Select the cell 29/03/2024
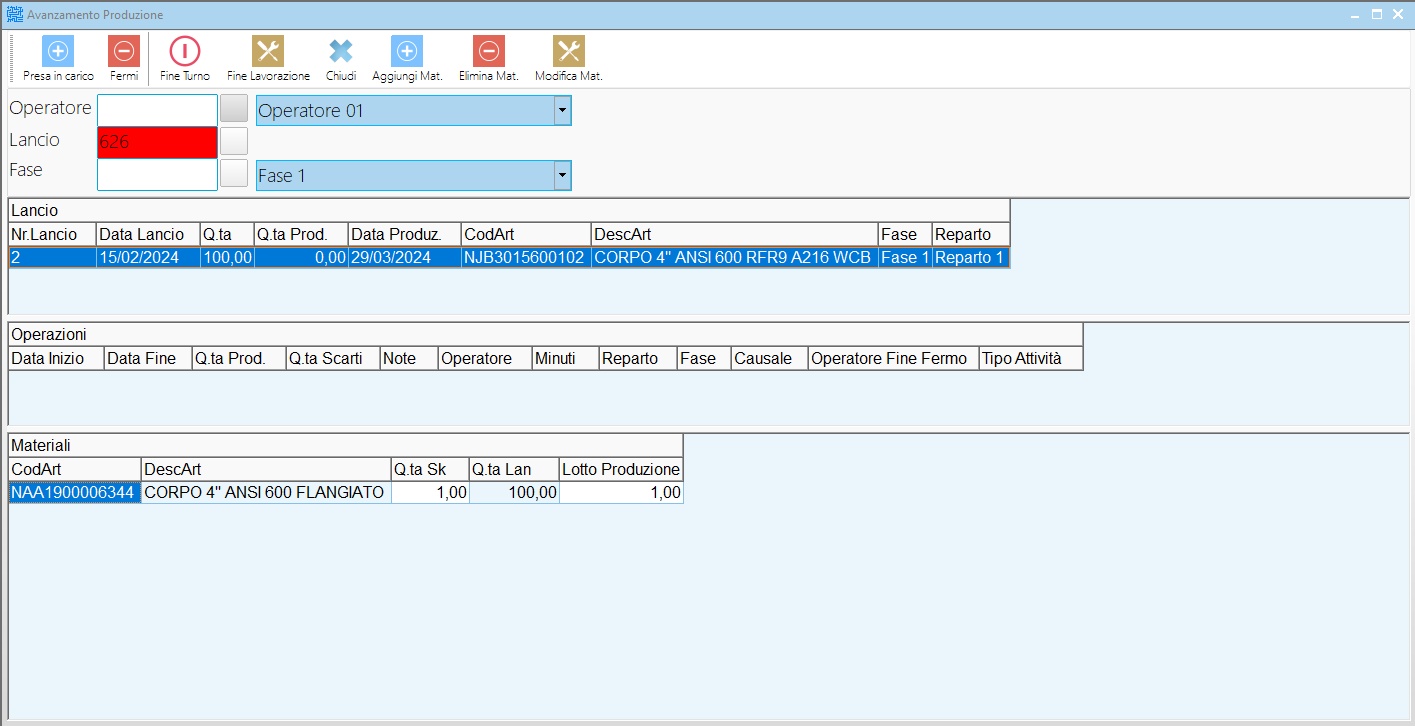The width and height of the screenshot is (1415, 726). [x=405, y=257]
